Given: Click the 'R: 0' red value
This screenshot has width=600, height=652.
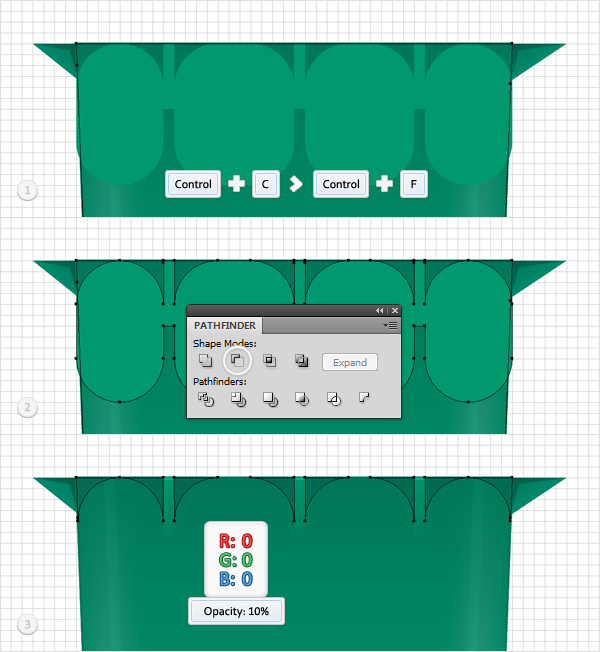Looking at the screenshot, I should tap(236, 541).
